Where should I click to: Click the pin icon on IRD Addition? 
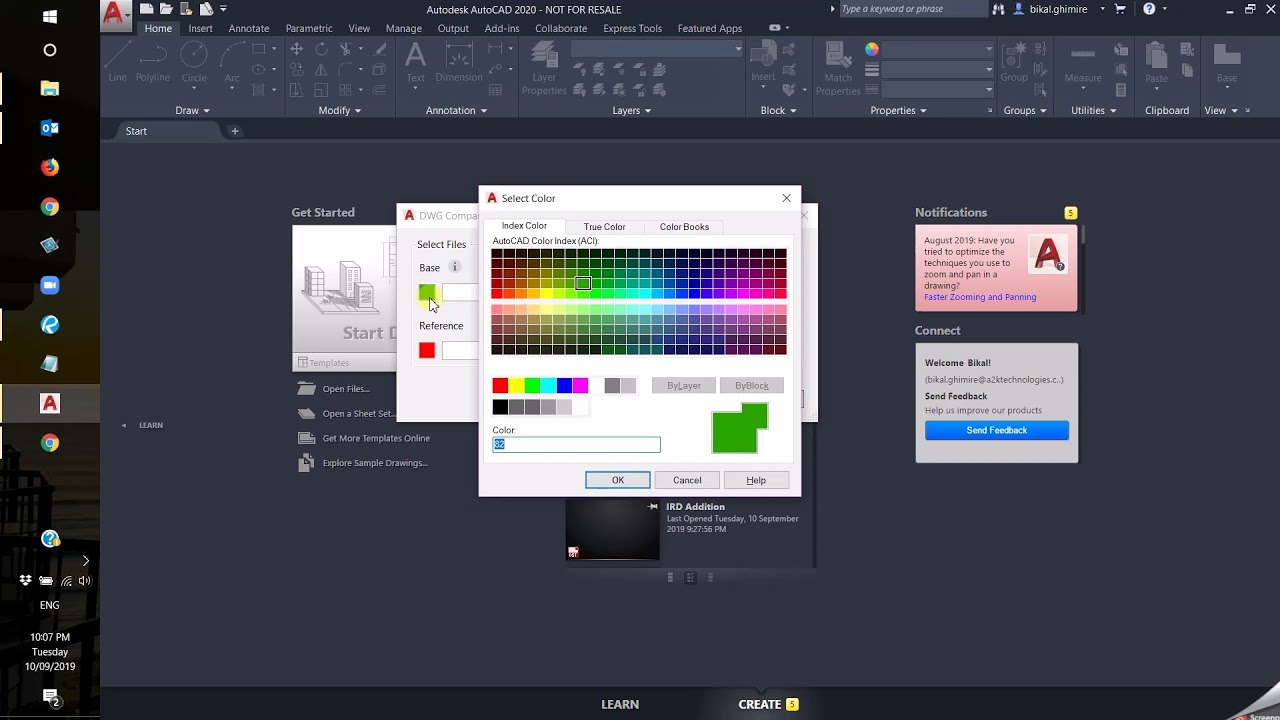point(653,507)
